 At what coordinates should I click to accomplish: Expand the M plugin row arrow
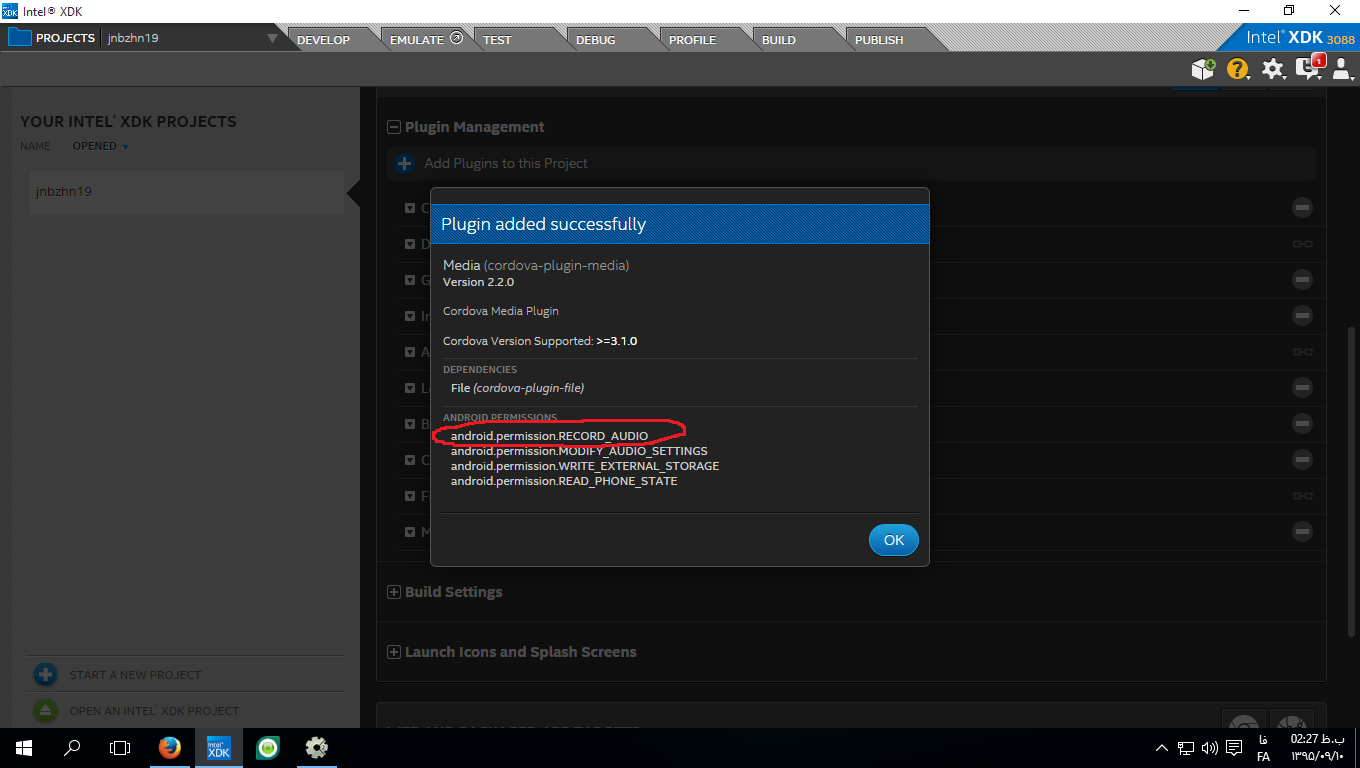pos(410,532)
